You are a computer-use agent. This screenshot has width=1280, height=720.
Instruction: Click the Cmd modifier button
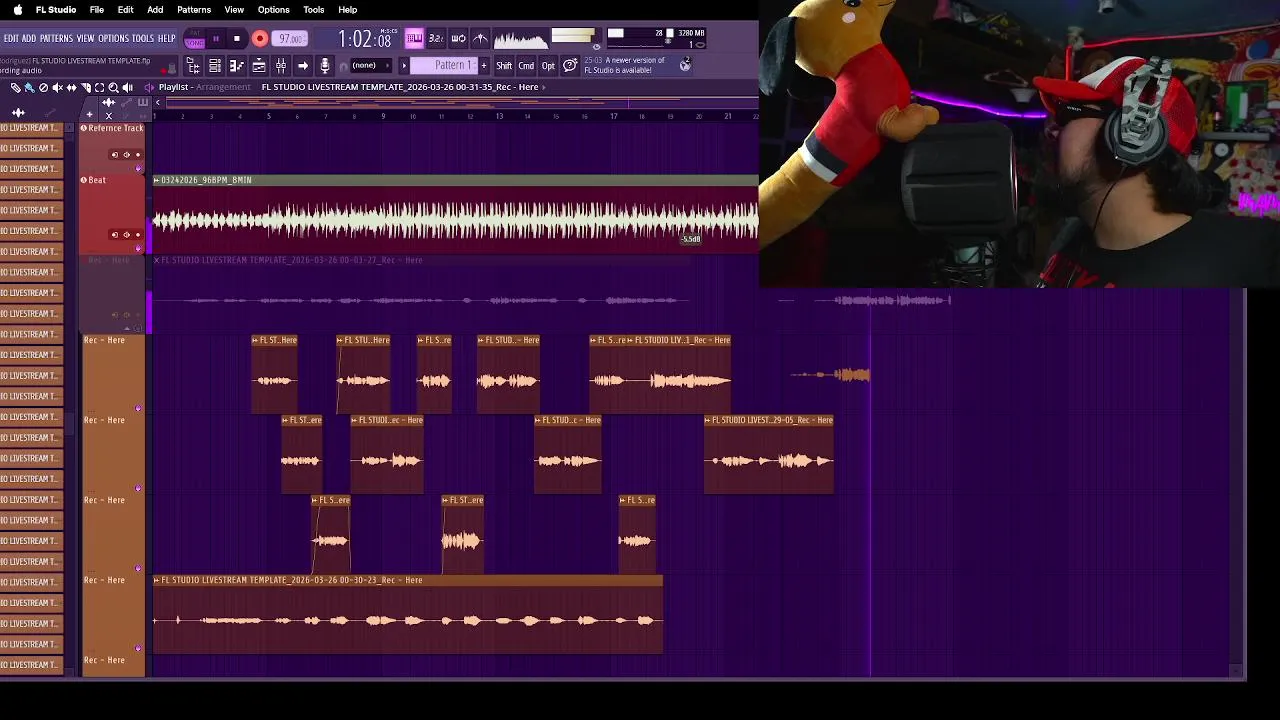point(526,66)
